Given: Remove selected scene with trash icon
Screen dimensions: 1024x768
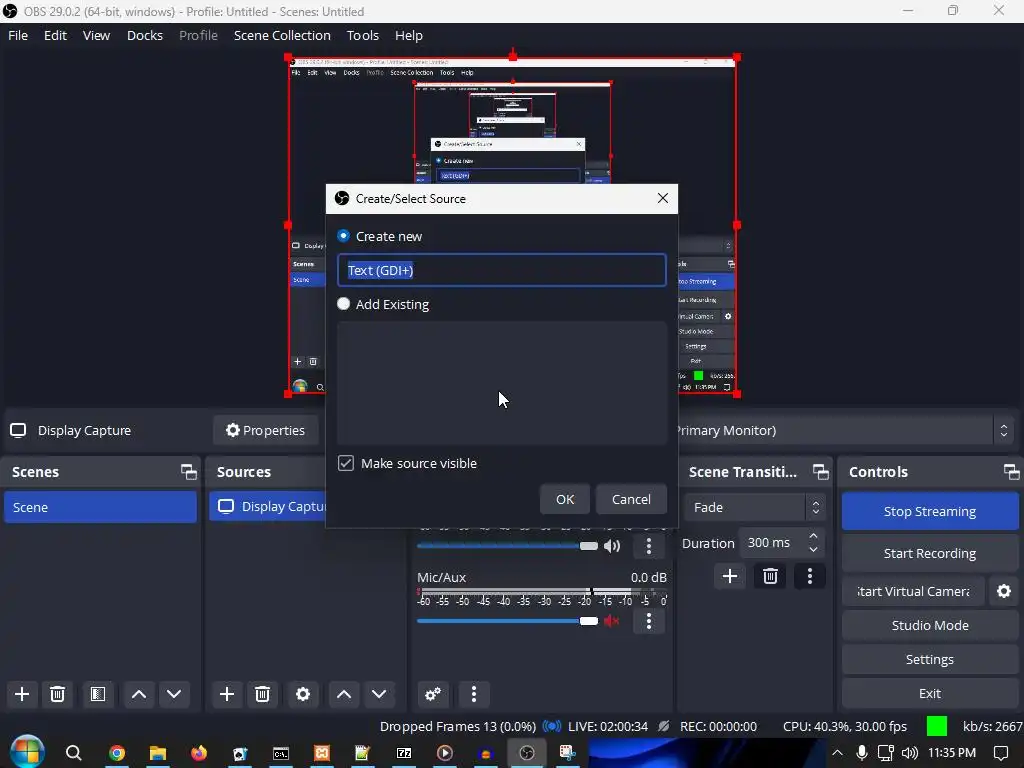Looking at the screenshot, I should point(57,694).
